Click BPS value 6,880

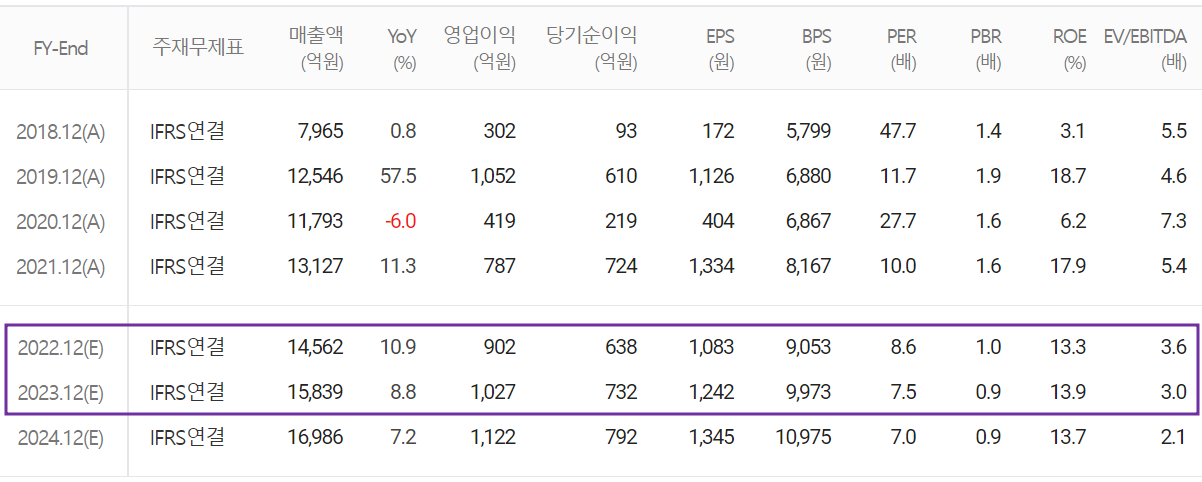808,176
